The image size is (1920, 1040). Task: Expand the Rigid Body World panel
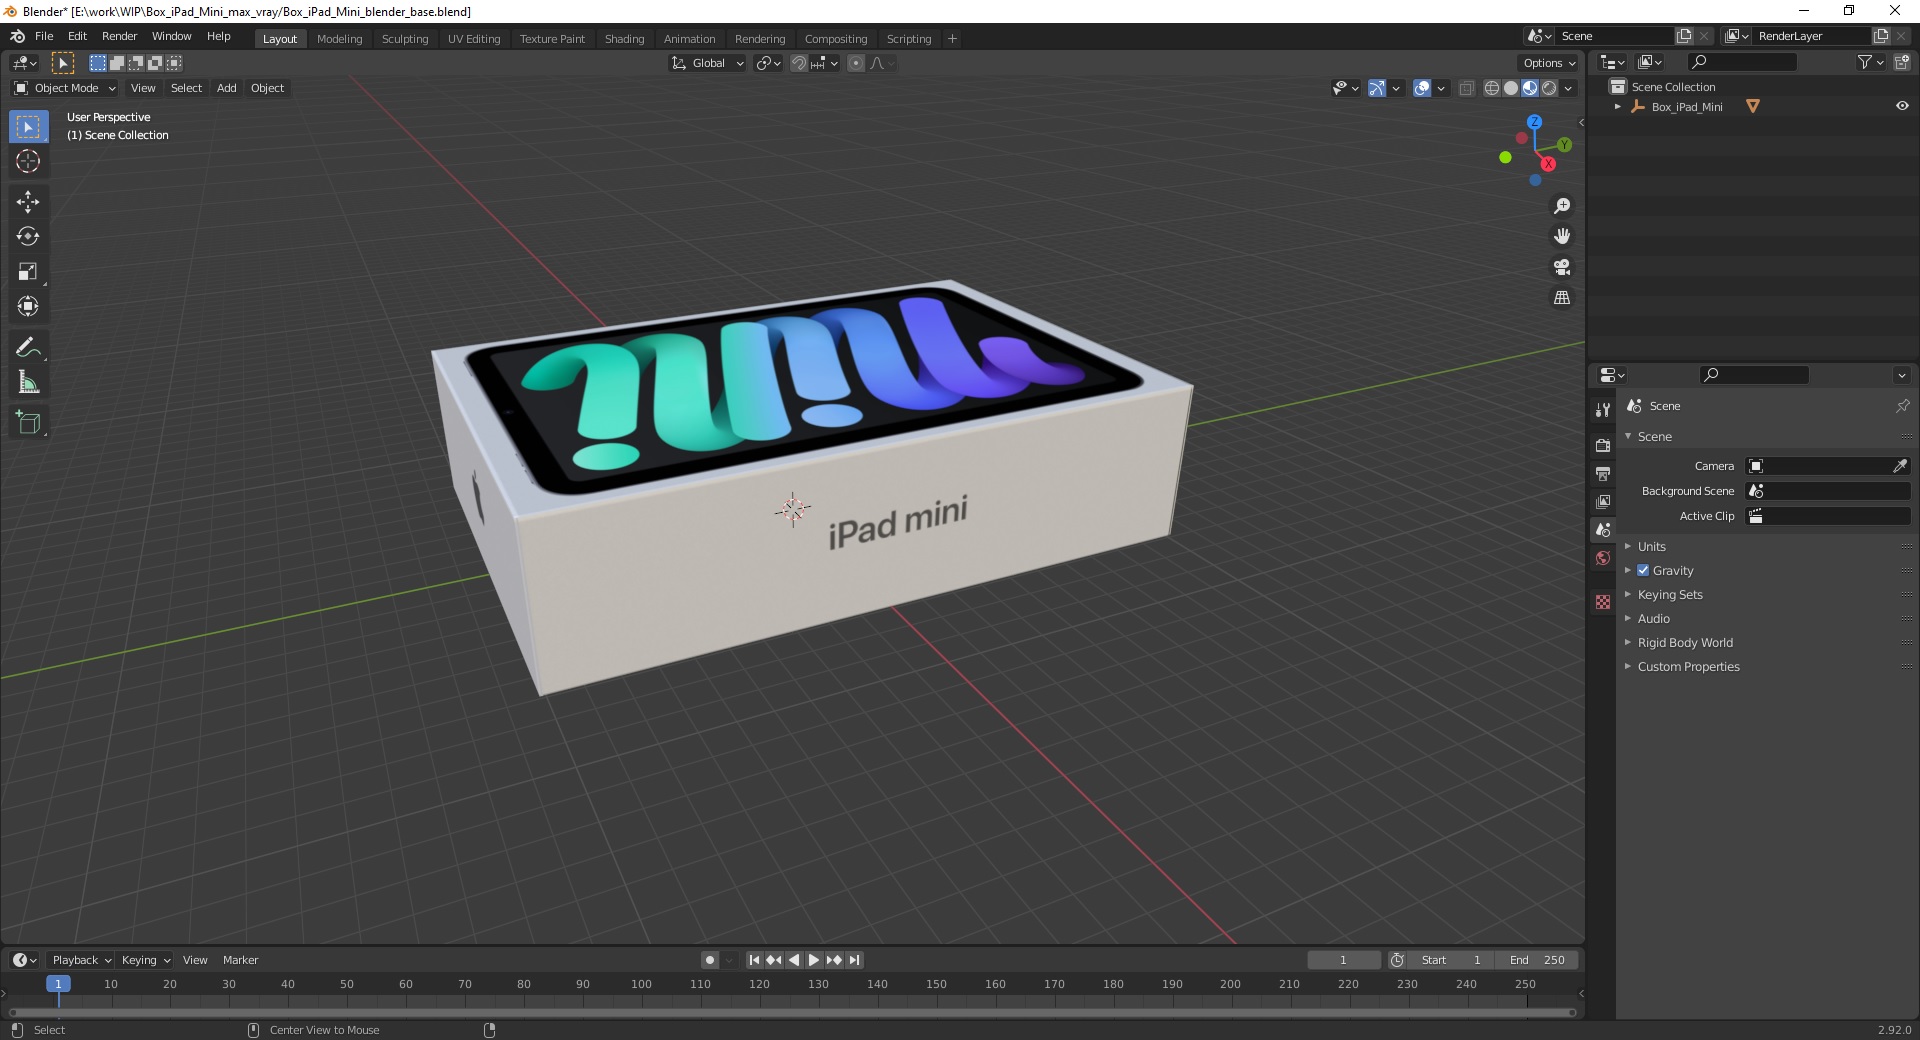click(1685, 642)
